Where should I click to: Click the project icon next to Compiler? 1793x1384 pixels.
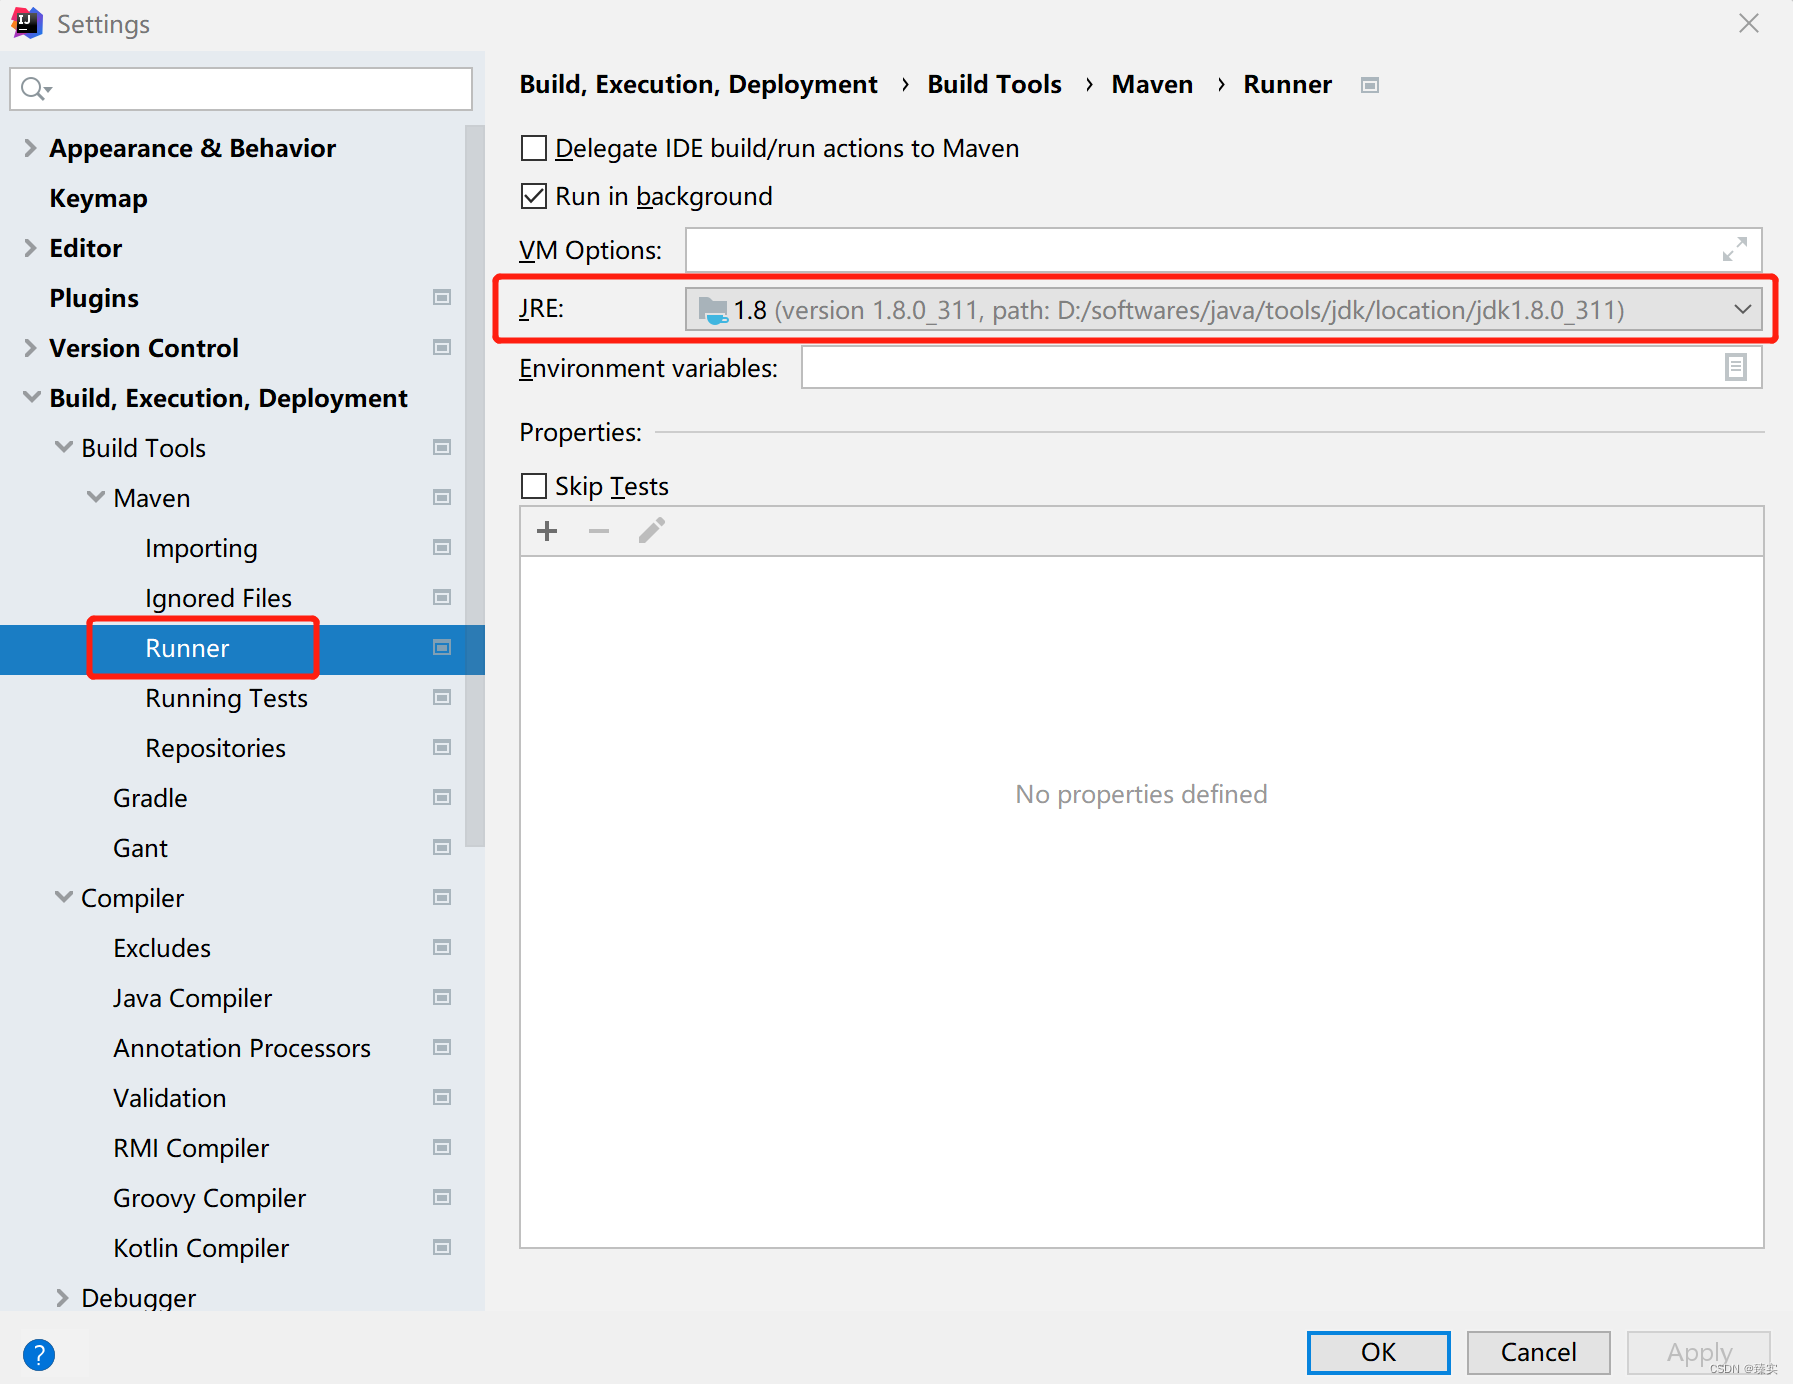[442, 898]
